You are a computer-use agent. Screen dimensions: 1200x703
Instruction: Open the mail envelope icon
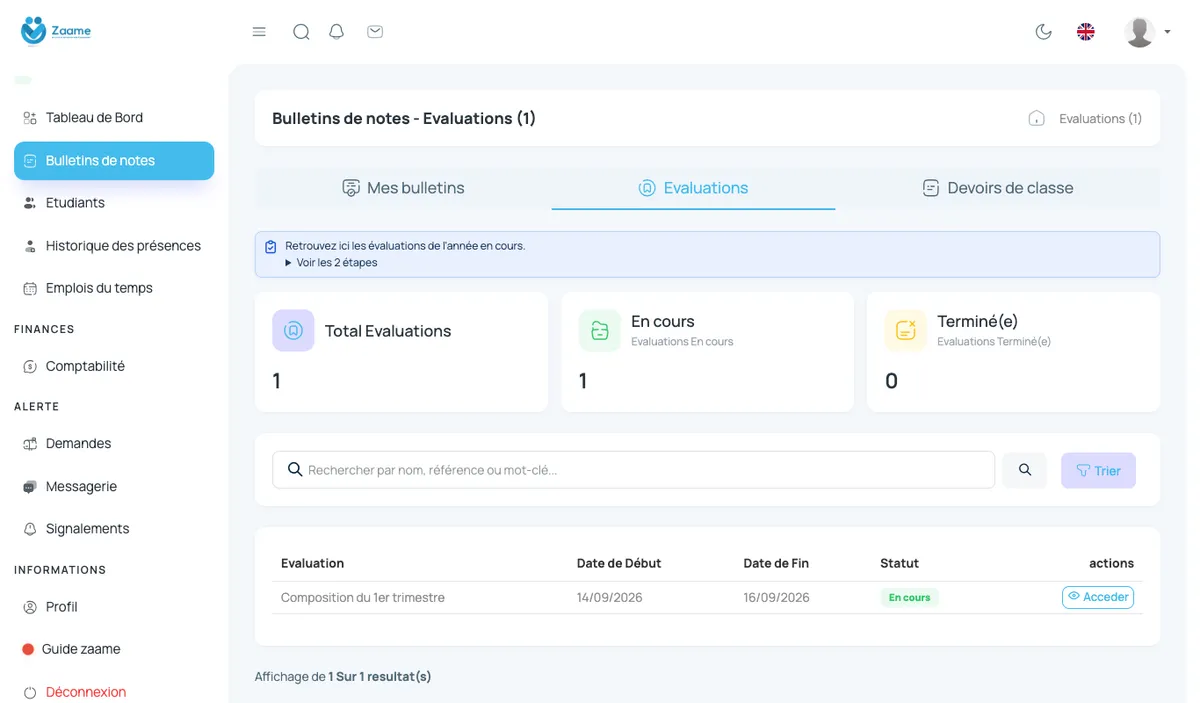pos(375,32)
